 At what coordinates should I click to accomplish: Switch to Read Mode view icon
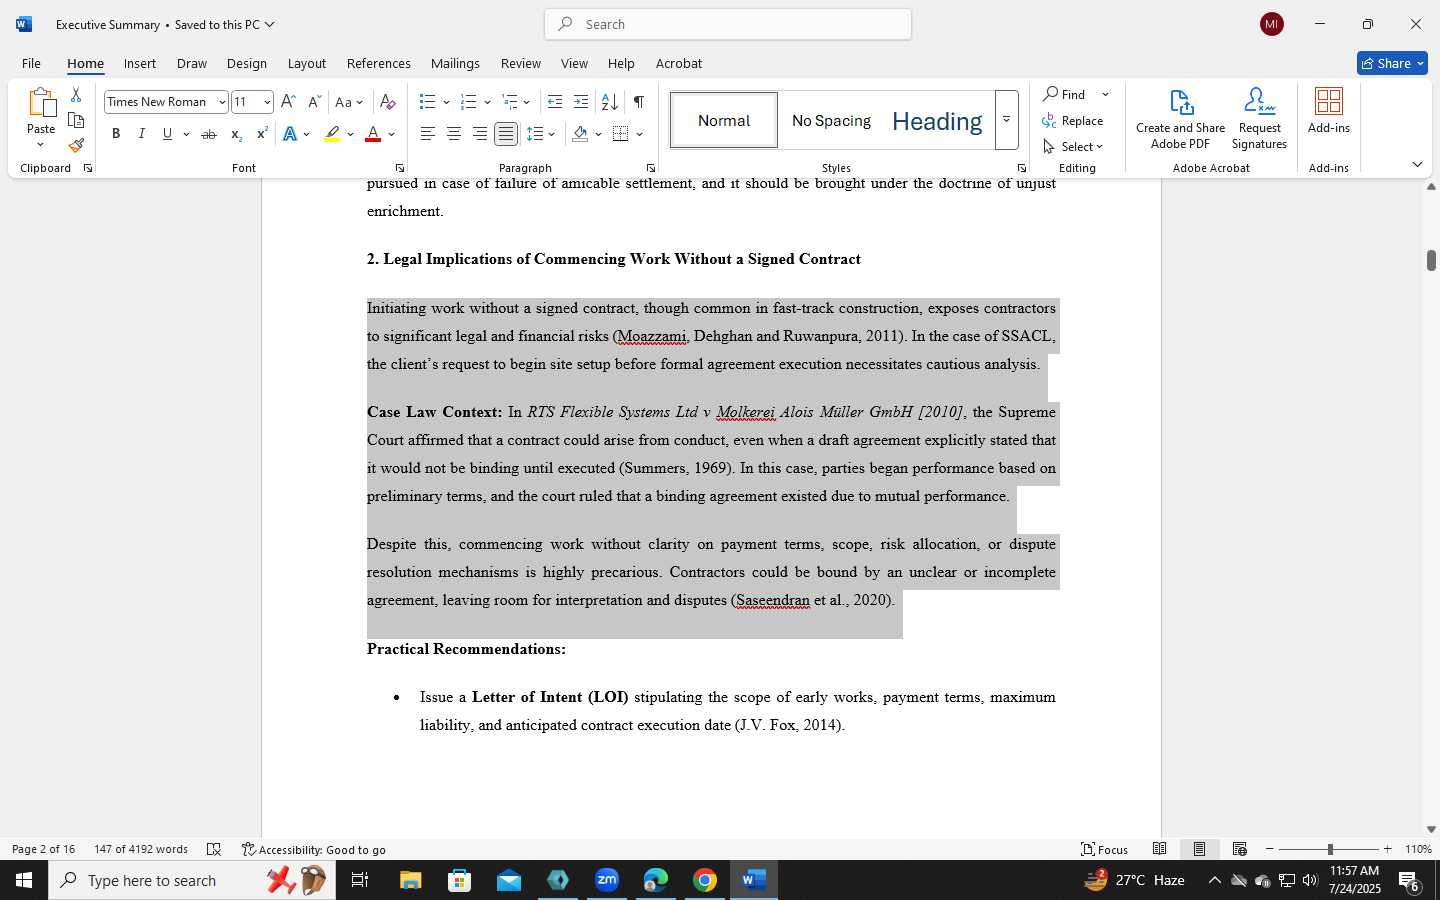tap(1160, 849)
